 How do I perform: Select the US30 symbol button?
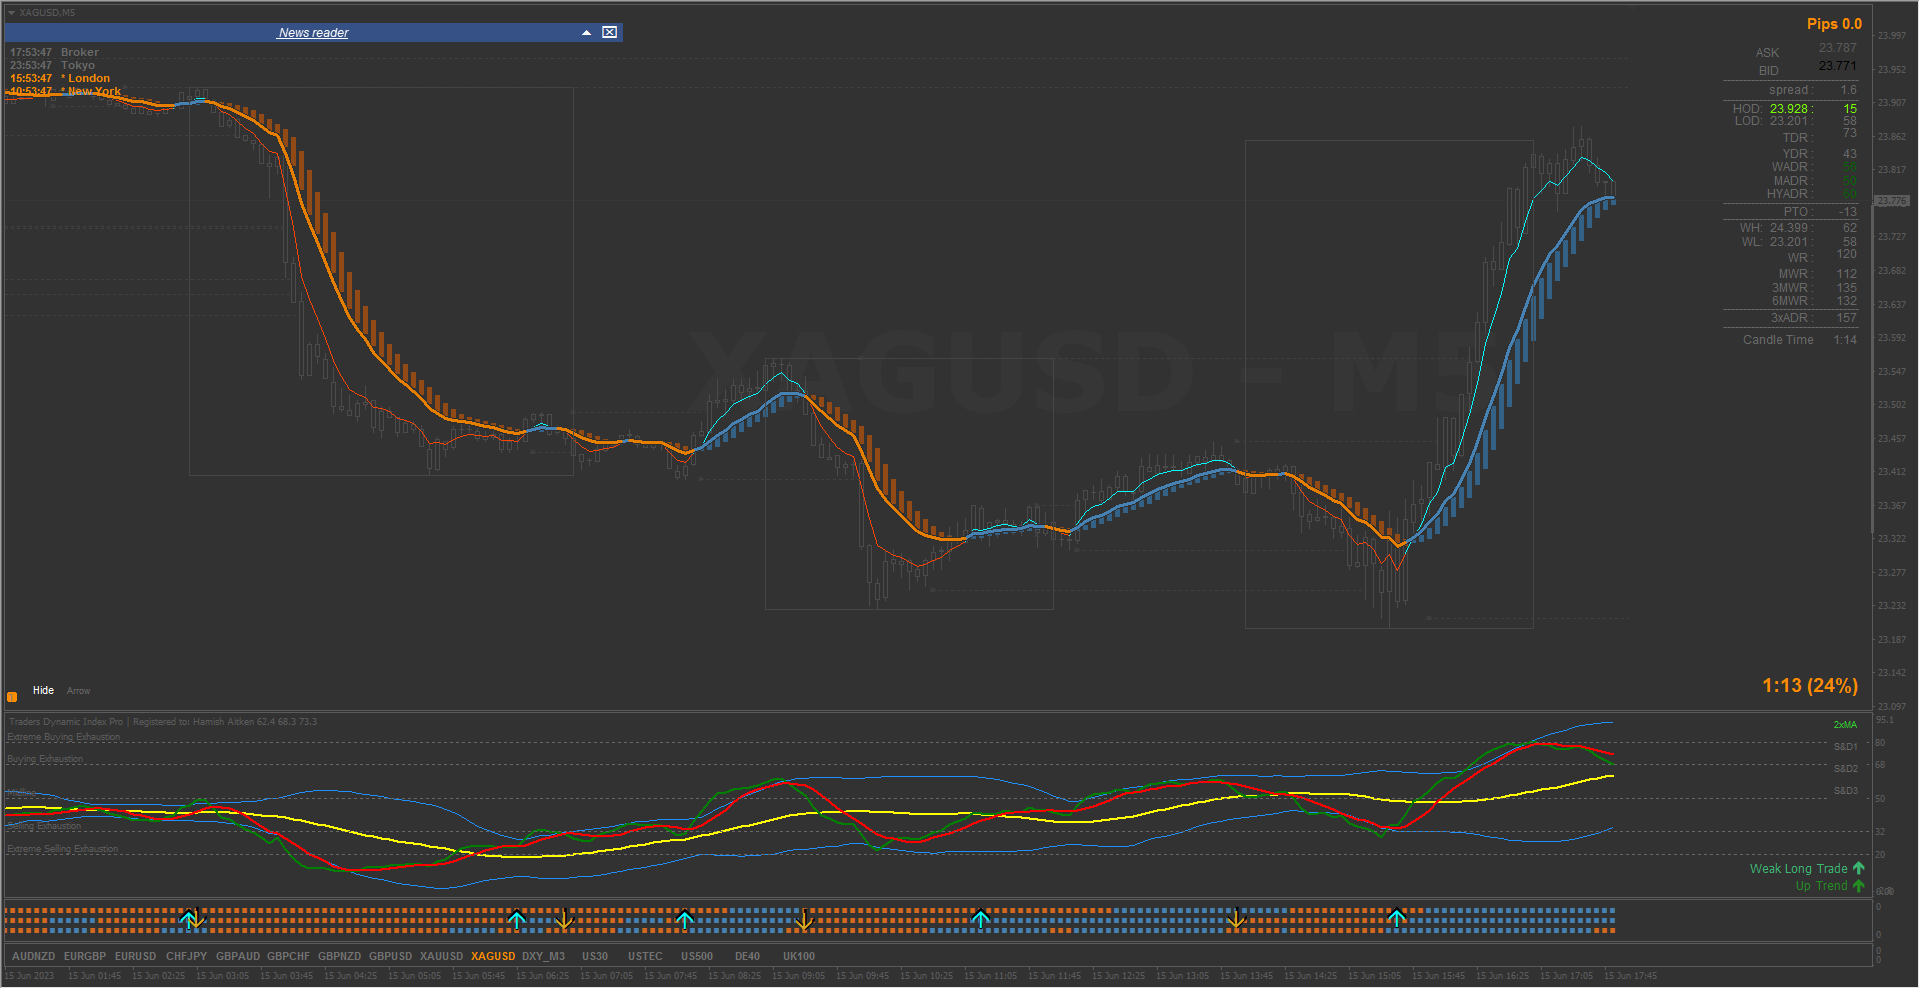coord(595,957)
